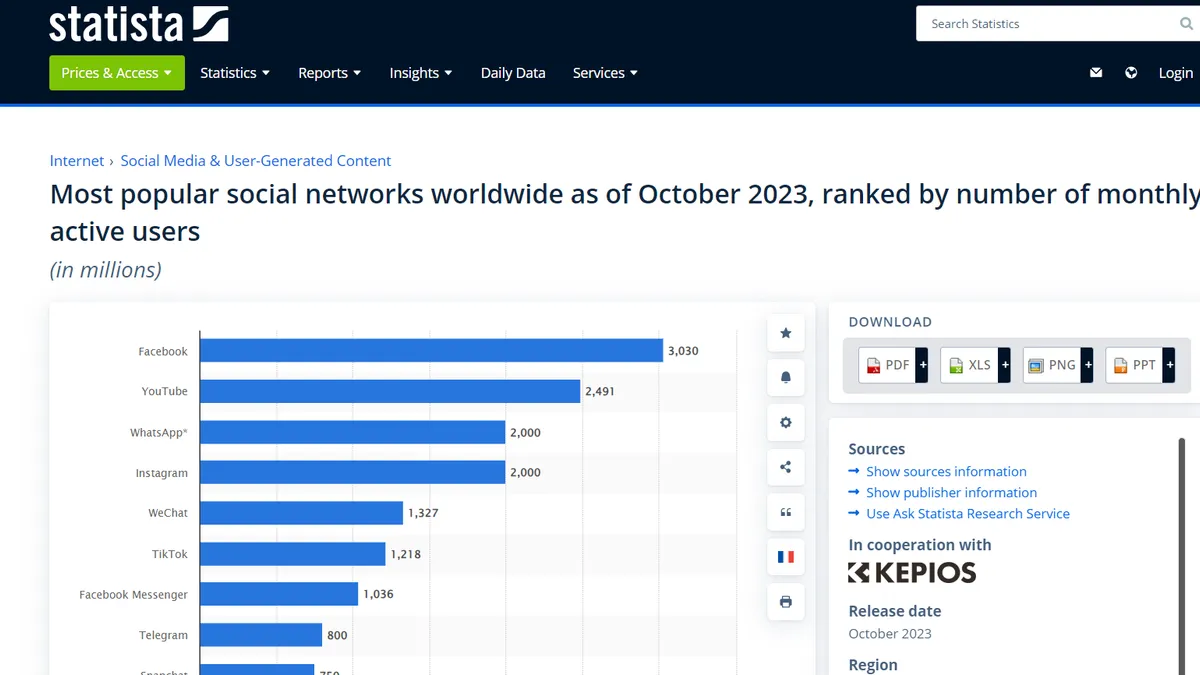
Task: Click the bell alert icon
Action: tap(786, 378)
